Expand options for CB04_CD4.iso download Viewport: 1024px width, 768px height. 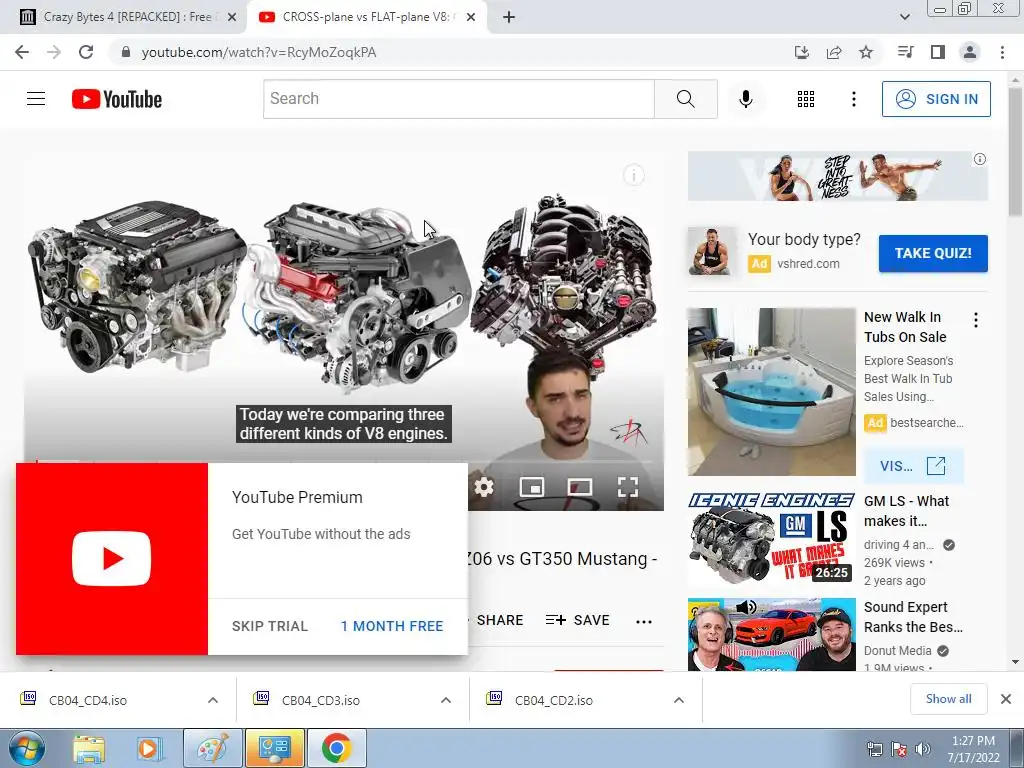[x=213, y=700]
